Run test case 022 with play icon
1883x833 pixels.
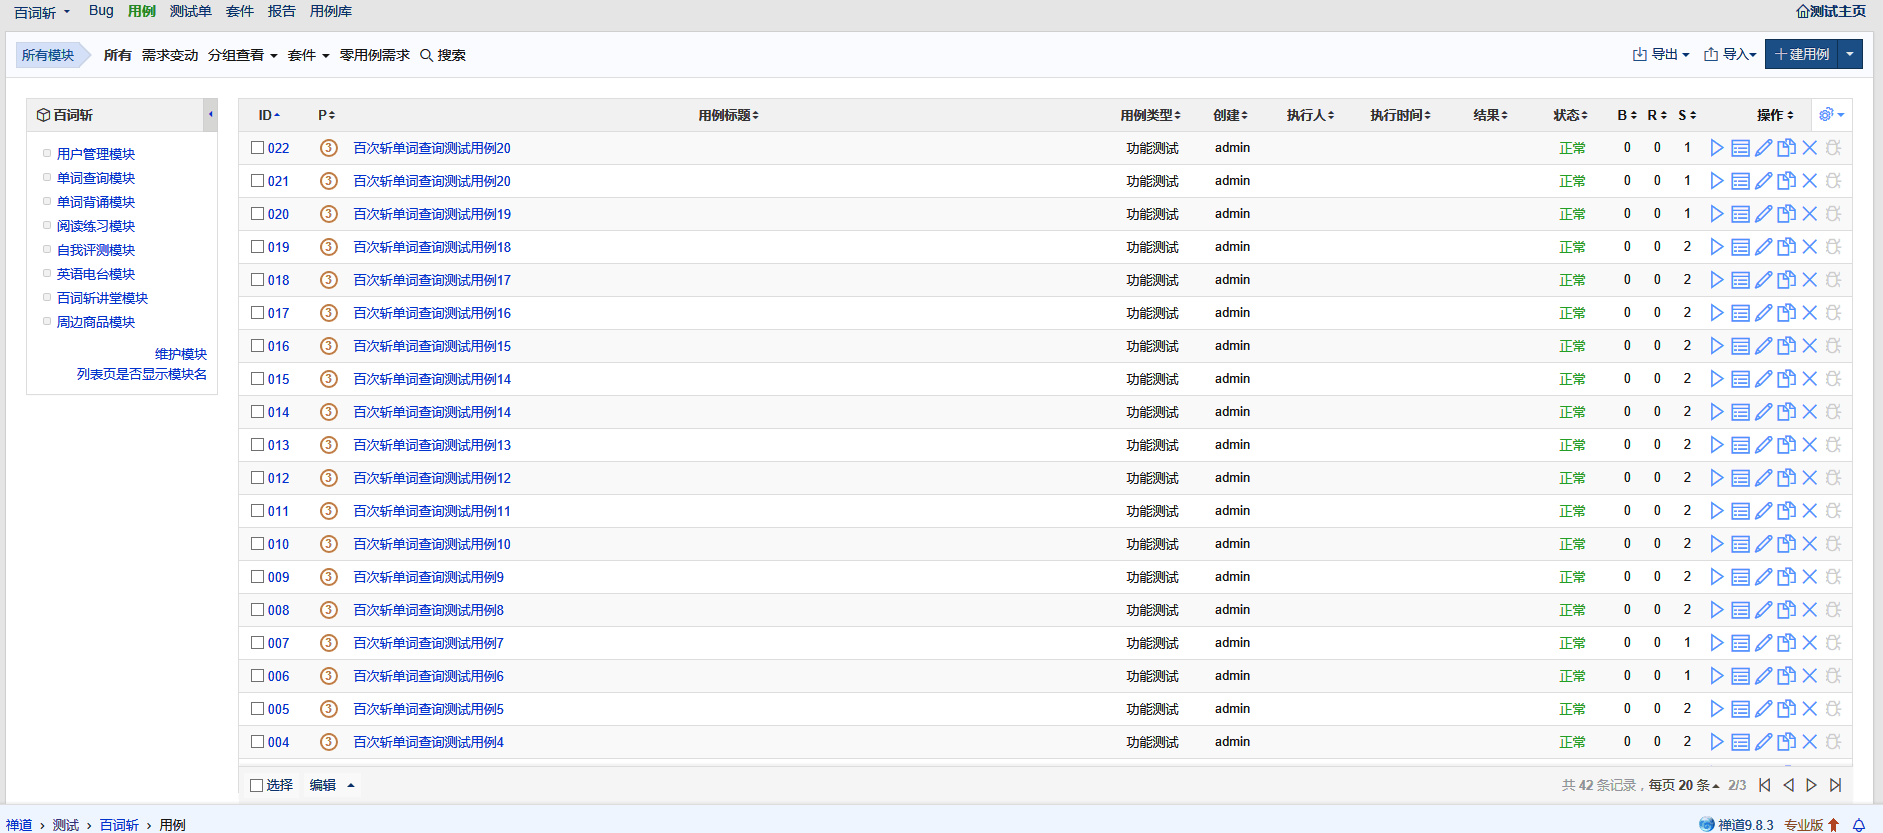(1716, 148)
